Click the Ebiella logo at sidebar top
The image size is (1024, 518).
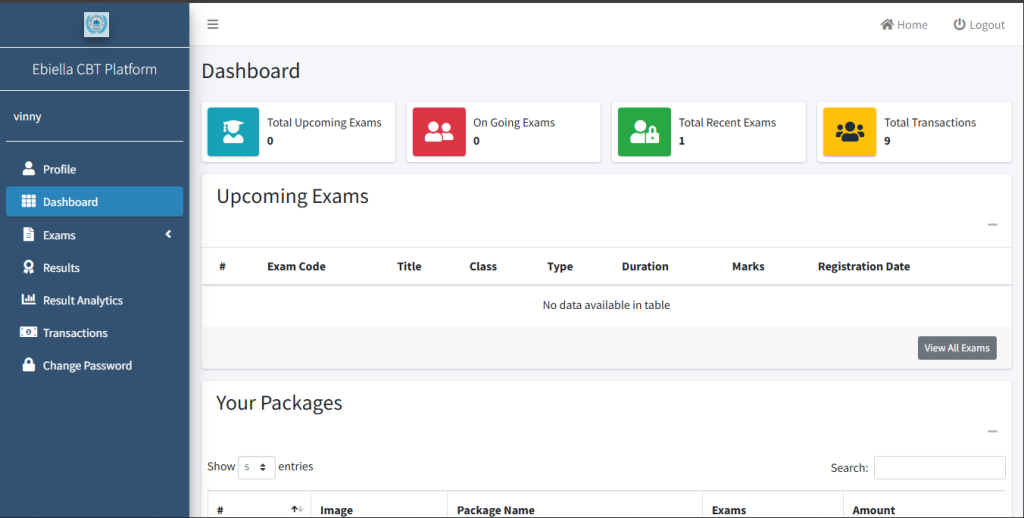pos(96,25)
